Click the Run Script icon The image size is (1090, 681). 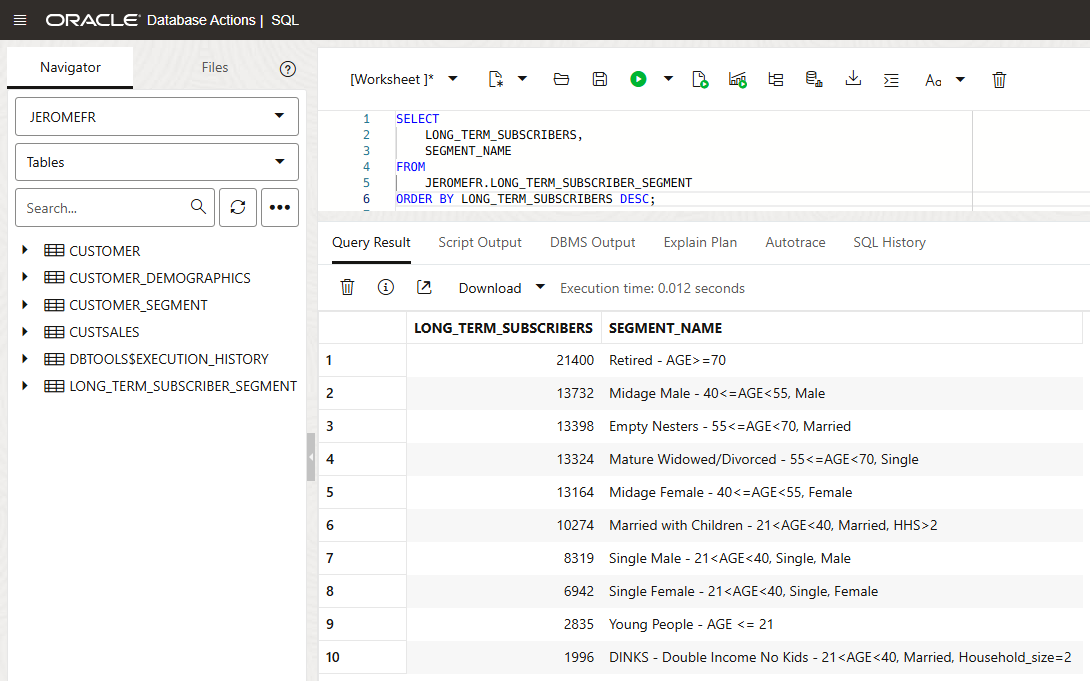coord(700,79)
